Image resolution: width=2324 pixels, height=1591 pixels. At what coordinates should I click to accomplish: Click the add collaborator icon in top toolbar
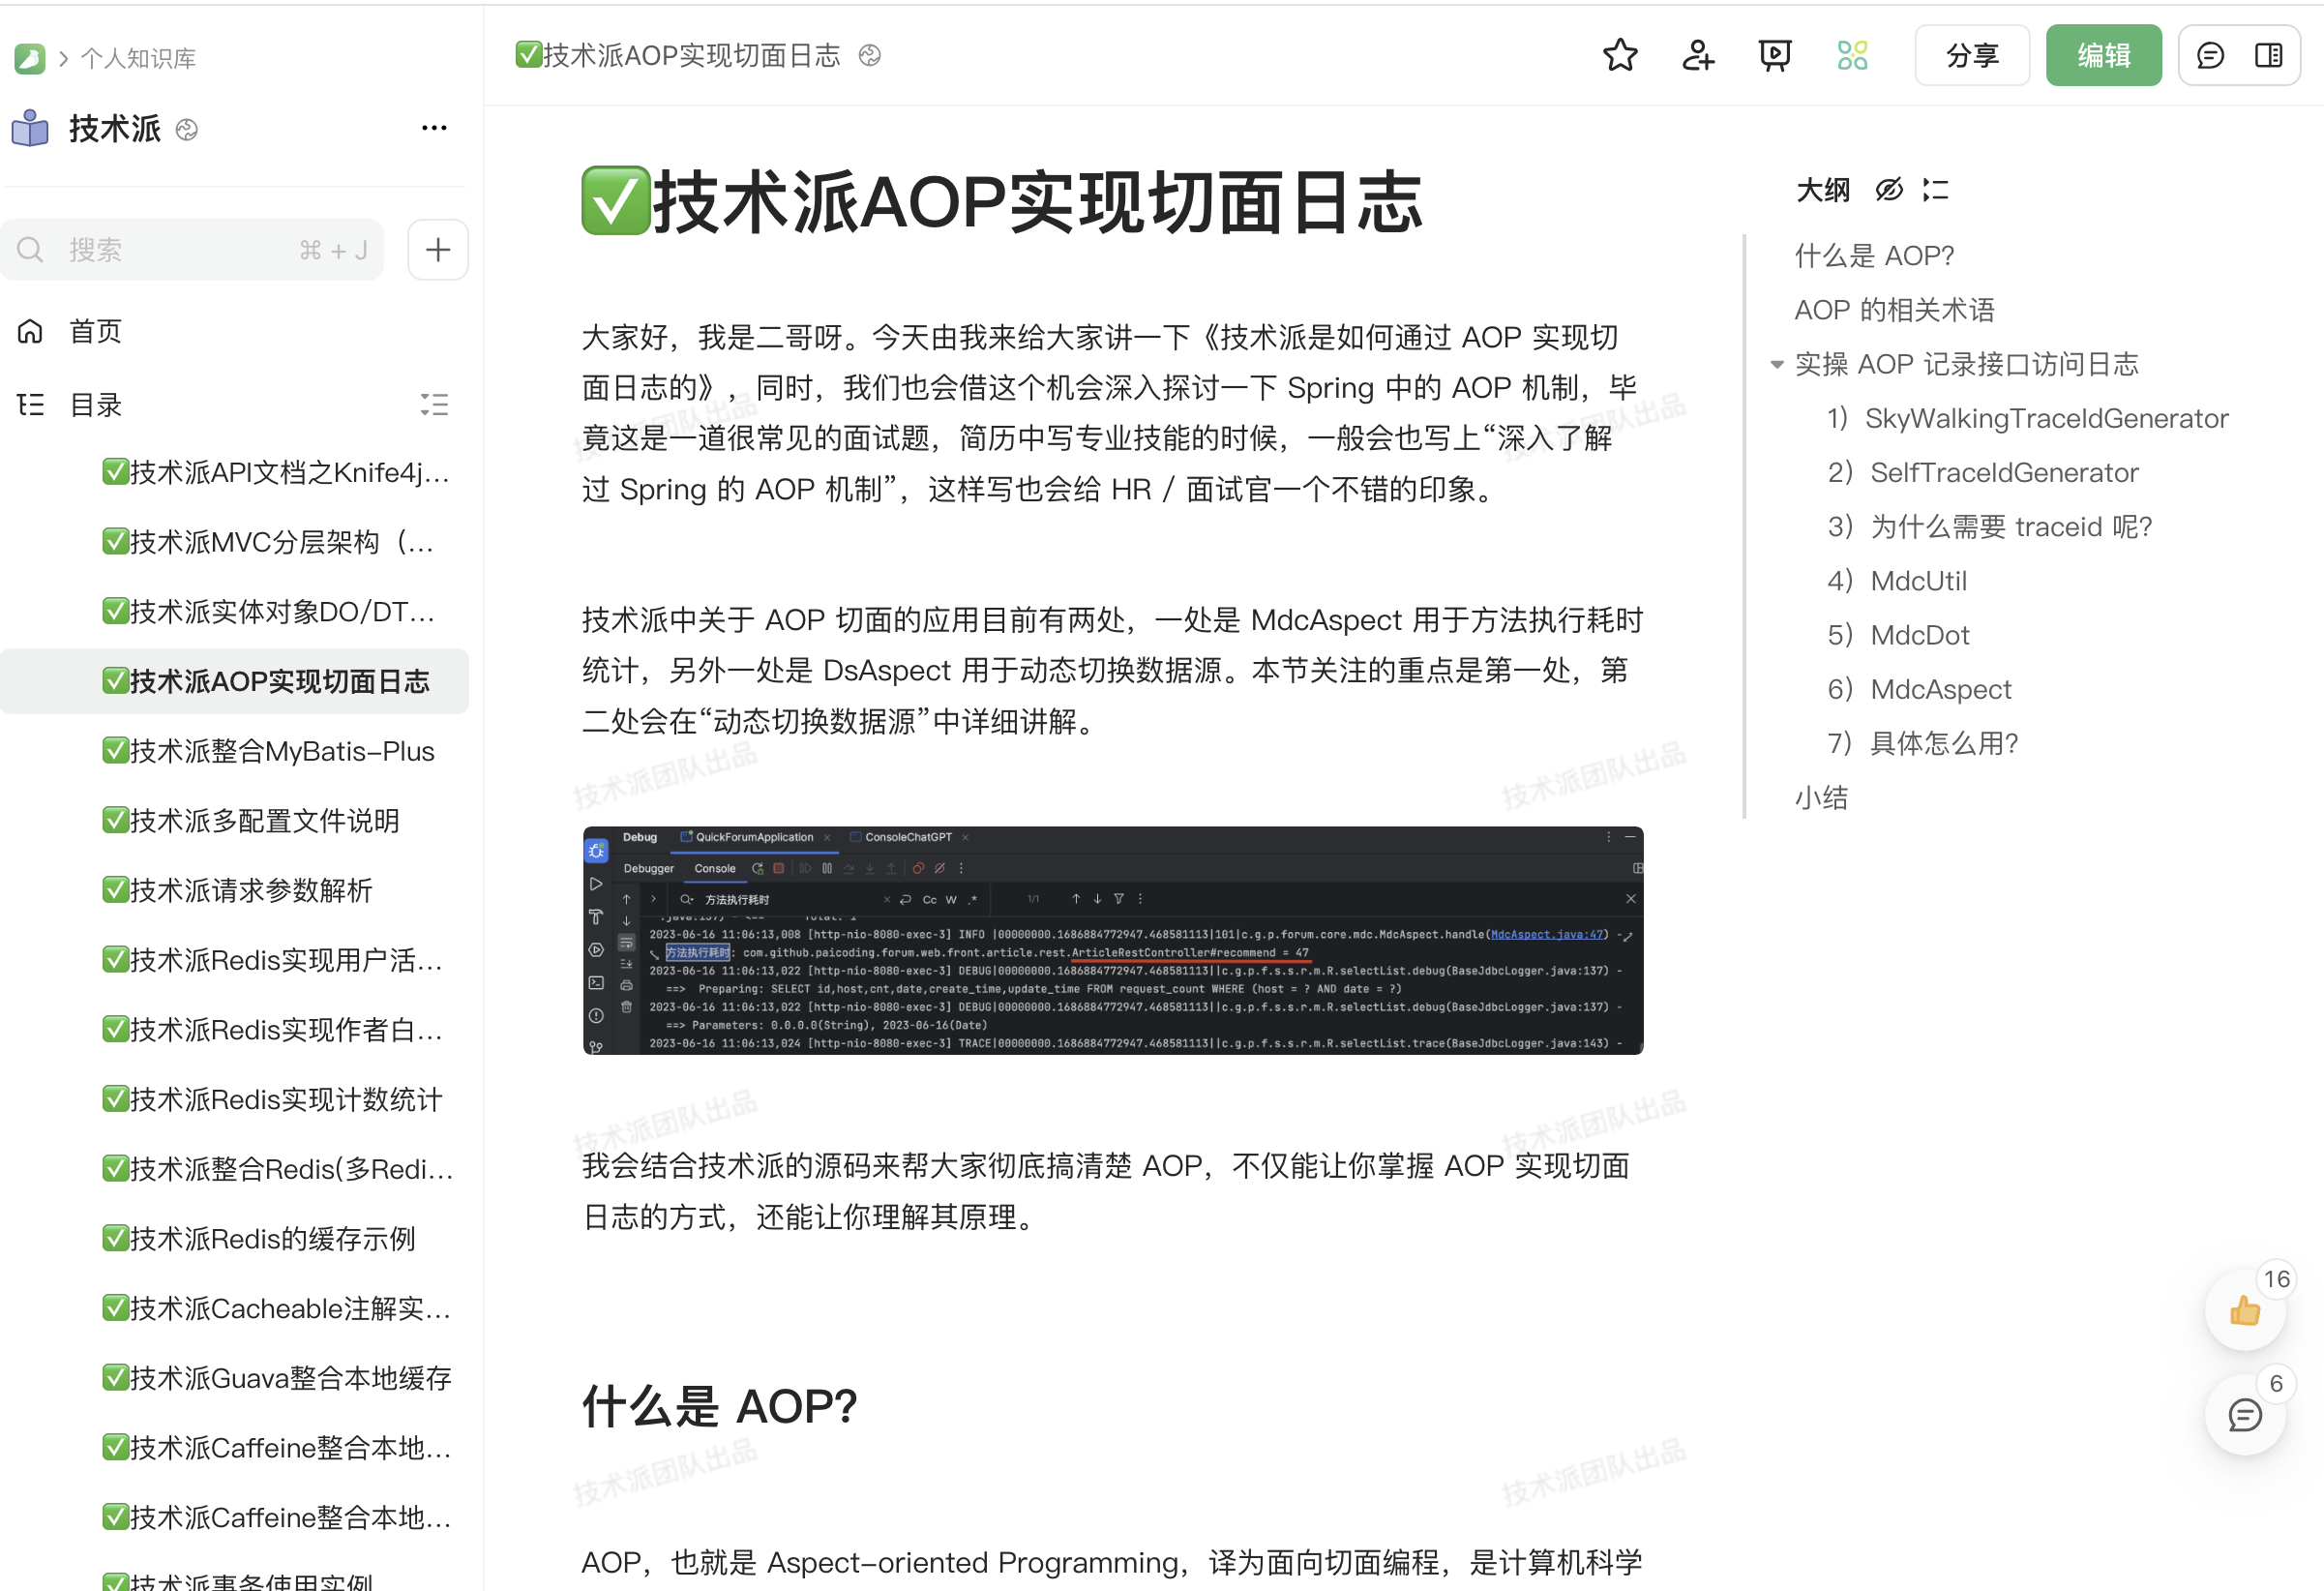click(1697, 55)
